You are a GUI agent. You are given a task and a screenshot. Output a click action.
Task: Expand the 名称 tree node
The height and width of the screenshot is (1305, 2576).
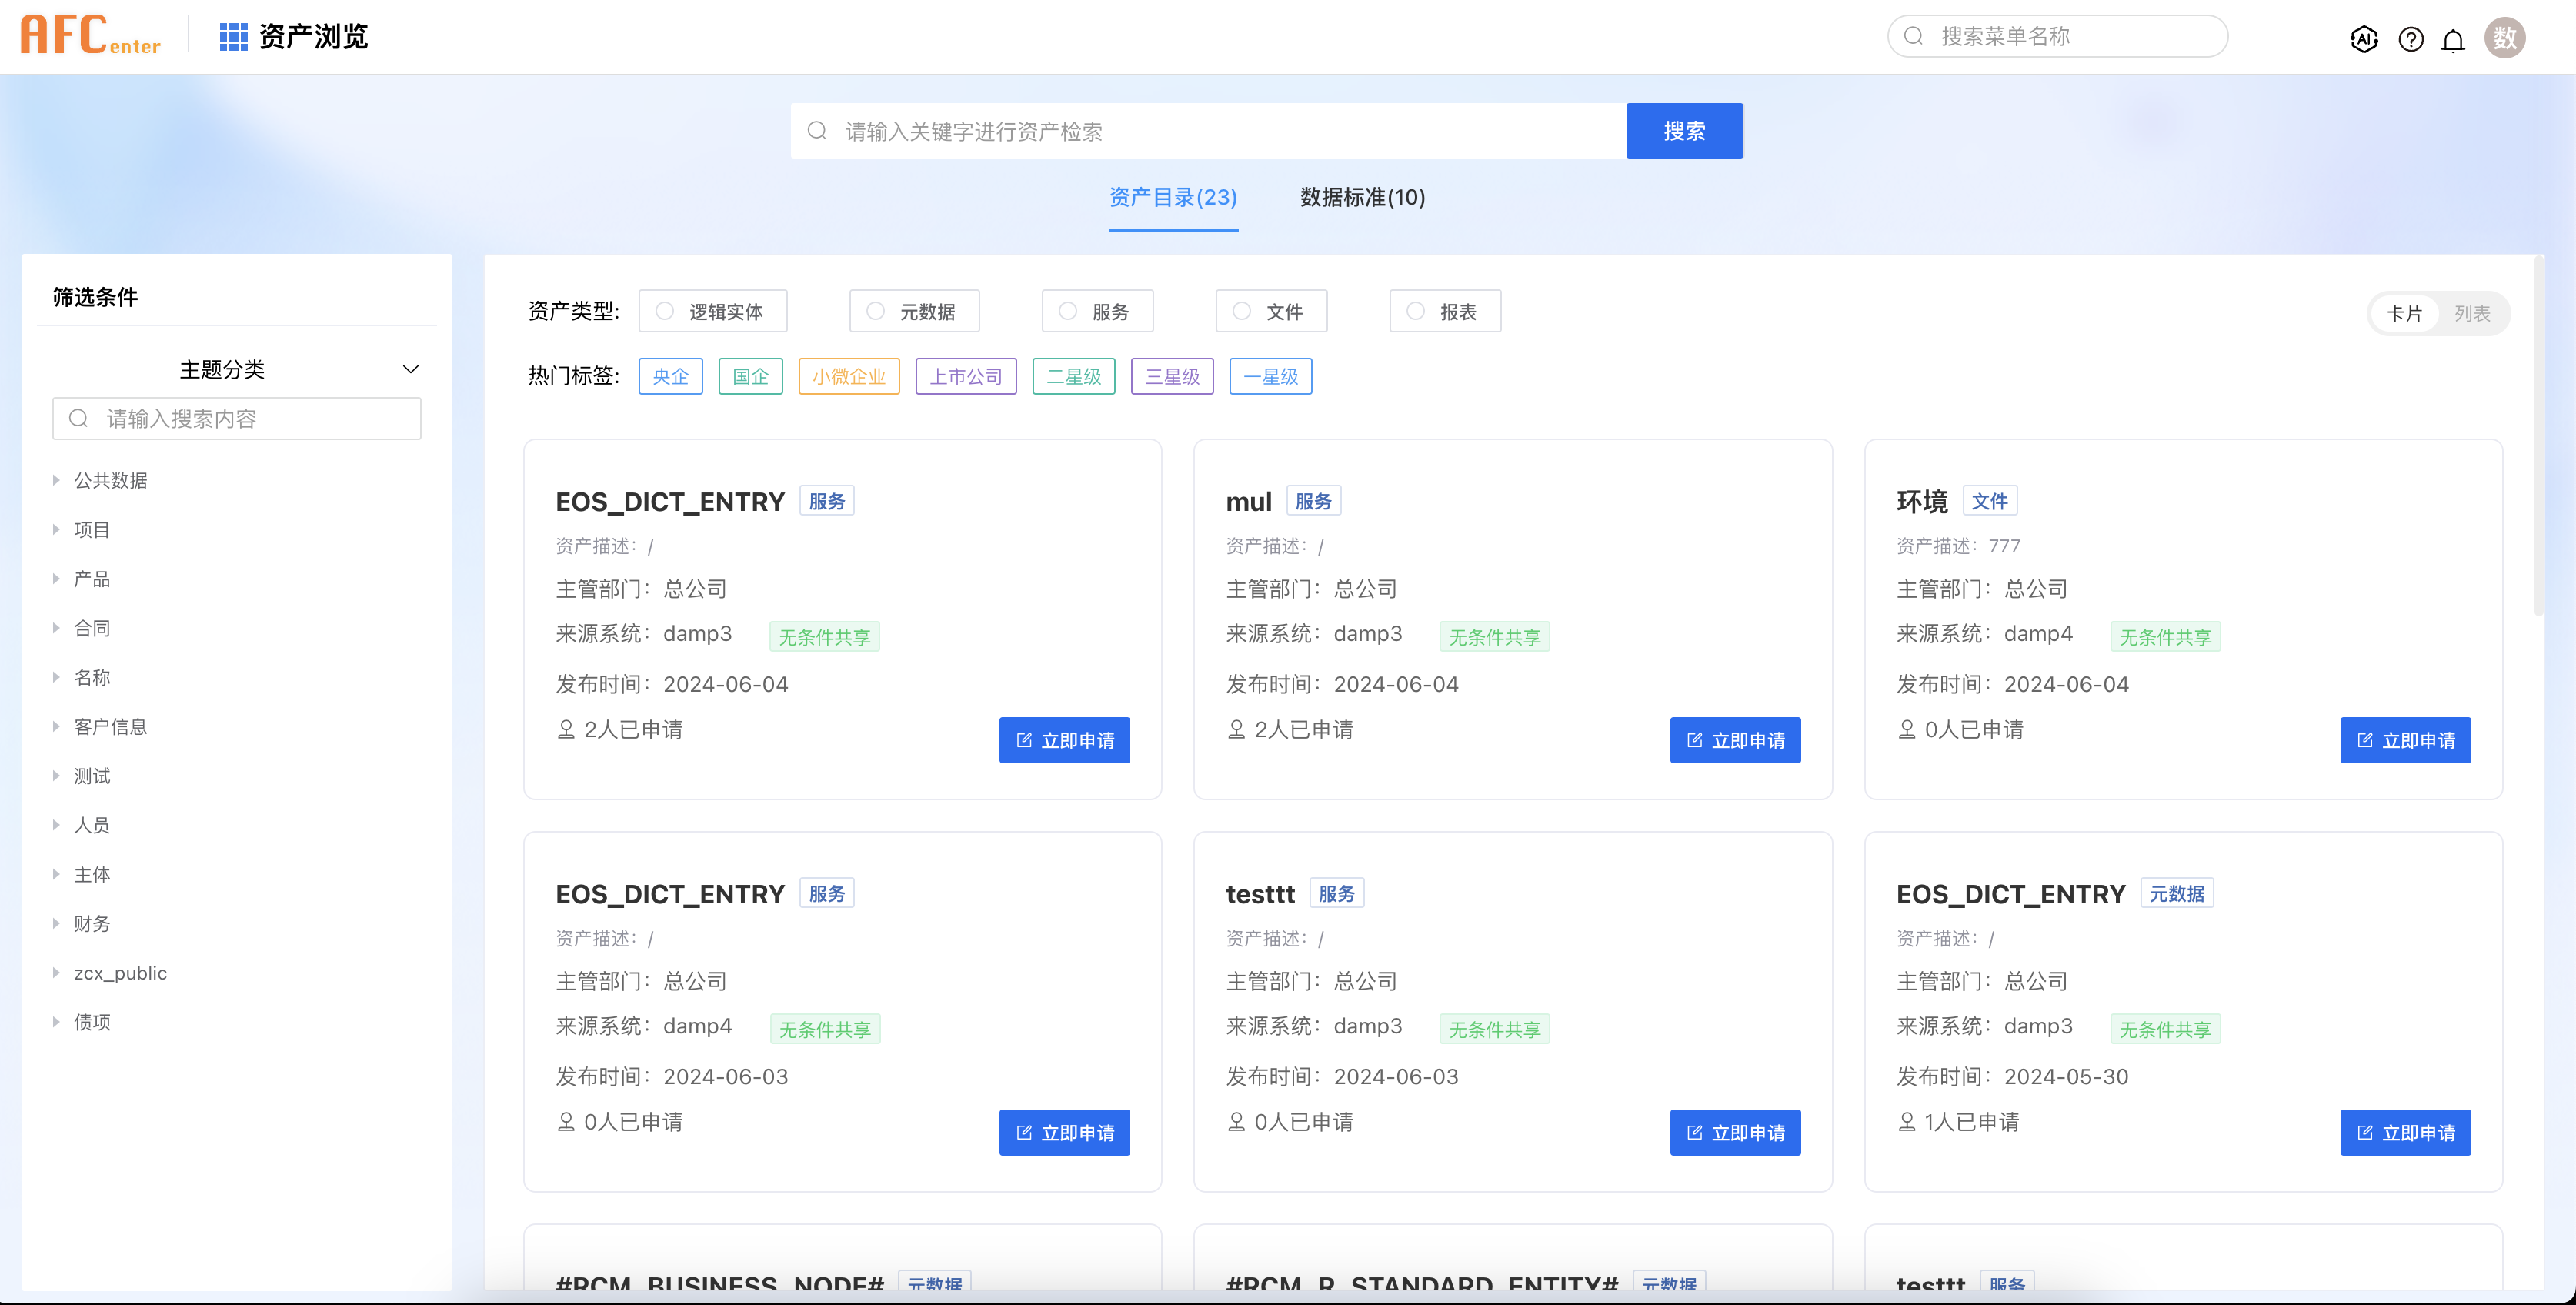[x=56, y=677]
